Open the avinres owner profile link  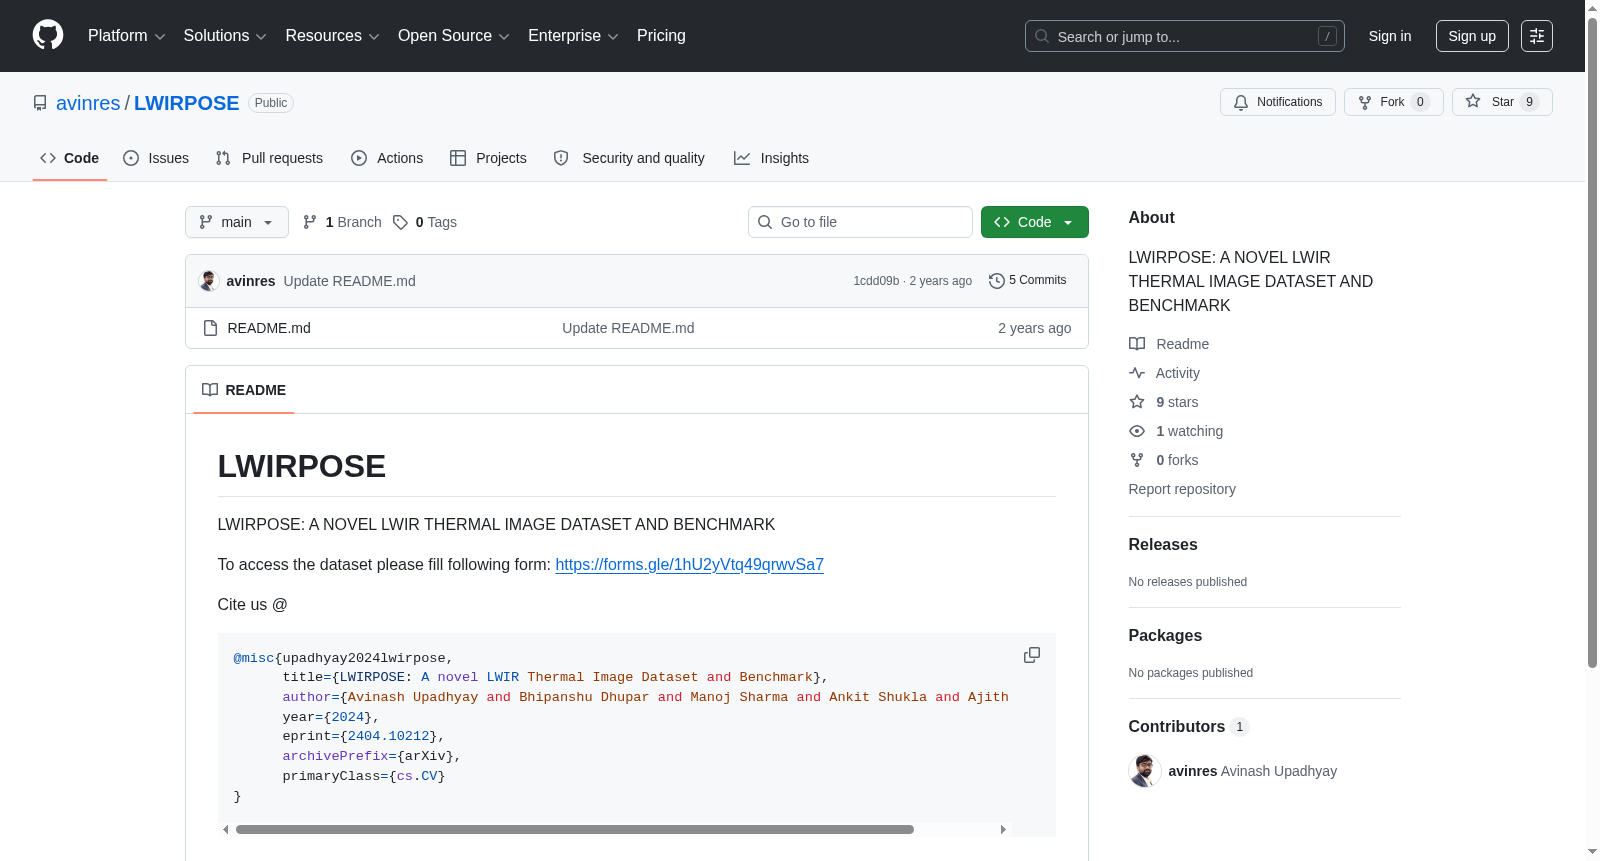88,103
